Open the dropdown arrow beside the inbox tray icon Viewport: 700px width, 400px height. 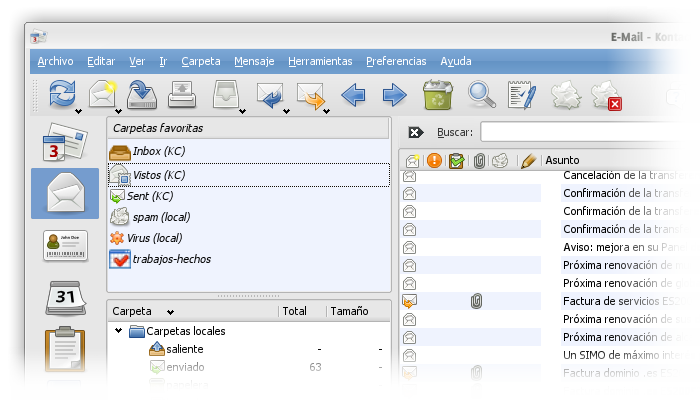[242, 111]
